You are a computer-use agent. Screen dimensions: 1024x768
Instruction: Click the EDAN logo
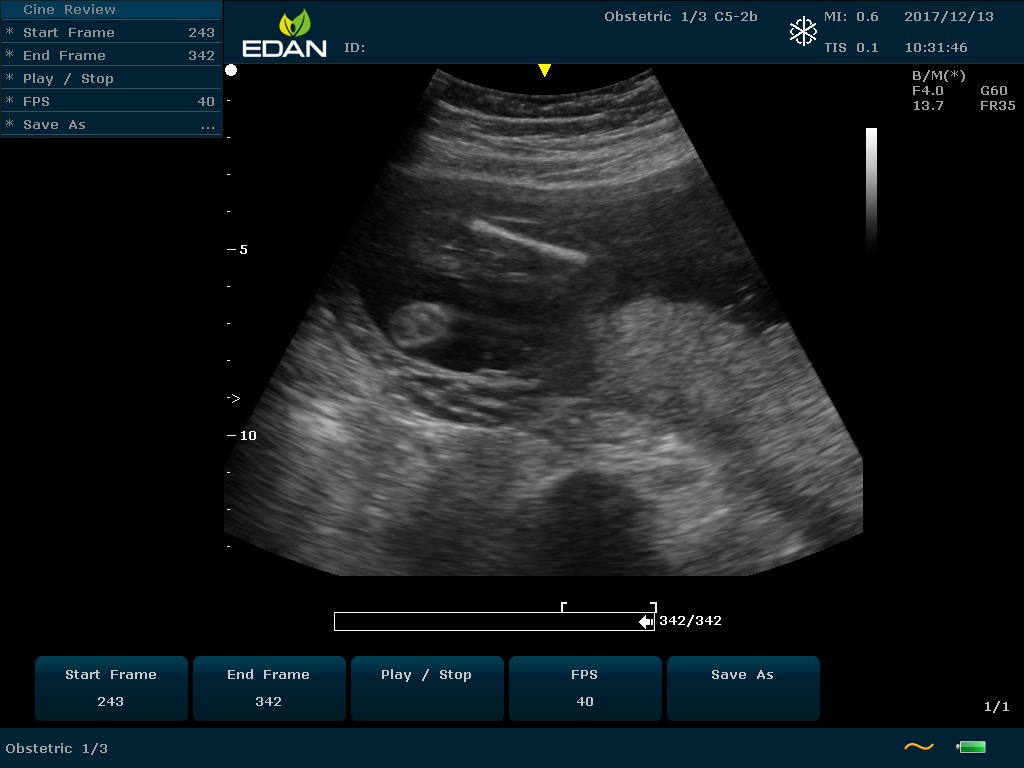(285, 34)
